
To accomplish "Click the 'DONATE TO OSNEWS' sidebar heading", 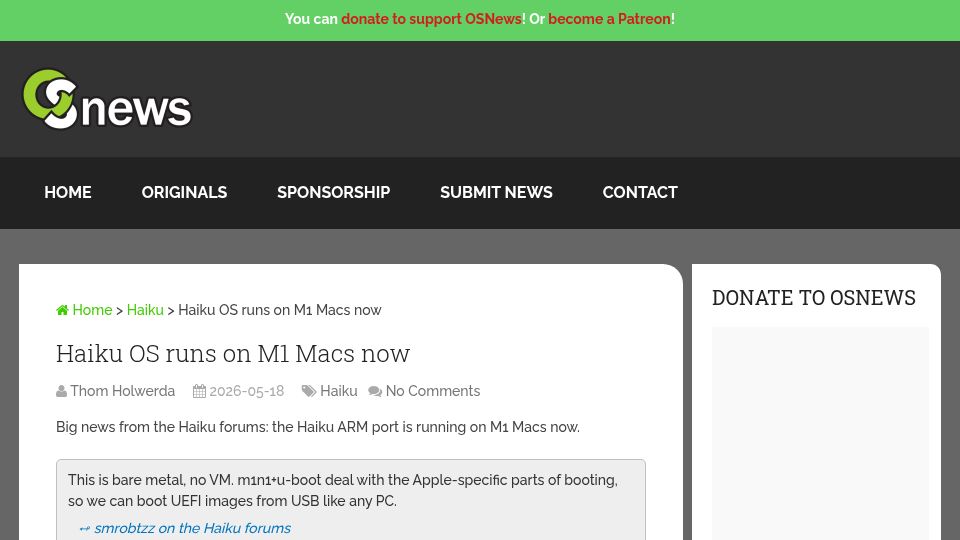I will [x=814, y=298].
